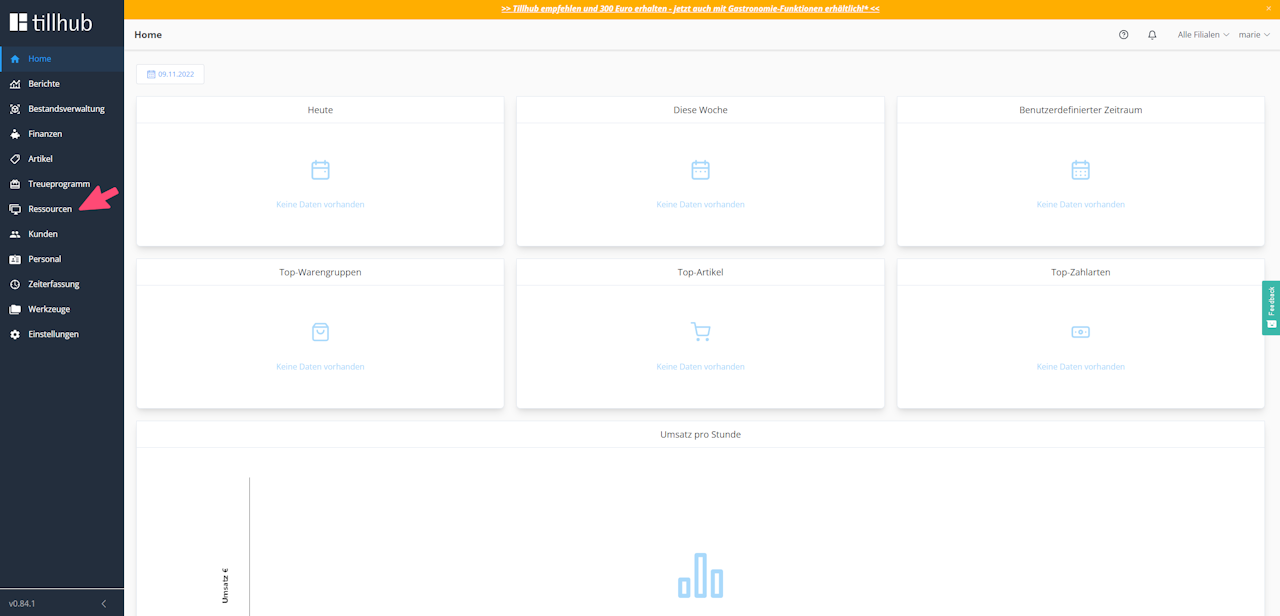
Task: Open the marie user menu
Action: (x=1254, y=35)
